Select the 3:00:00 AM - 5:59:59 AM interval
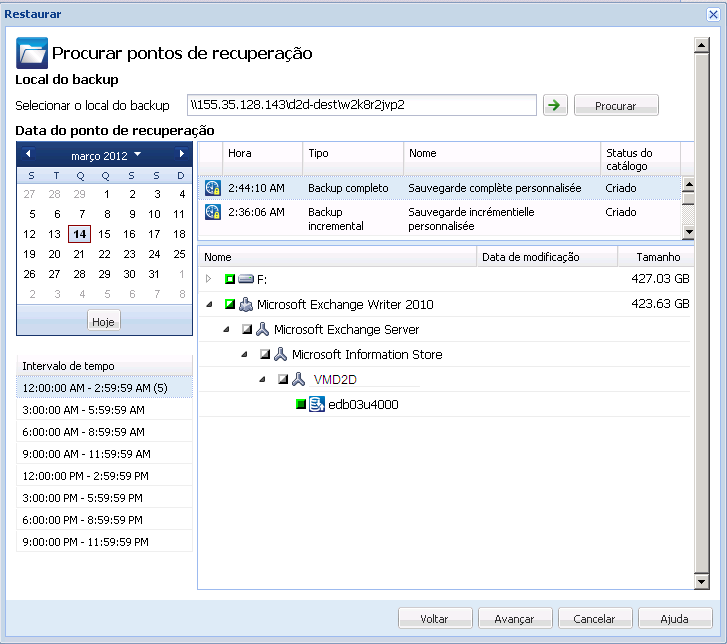The width and height of the screenshot is (727, 644). point(85,409)
